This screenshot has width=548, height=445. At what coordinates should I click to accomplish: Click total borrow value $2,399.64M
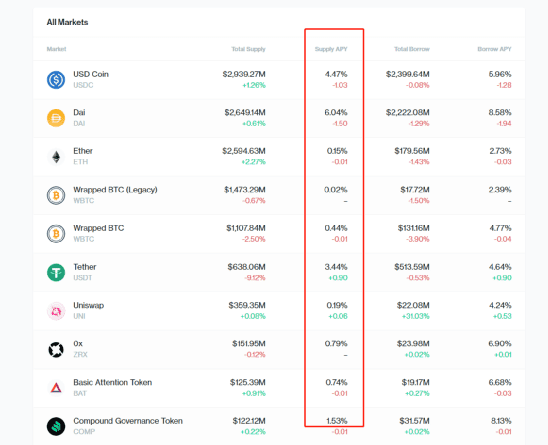coord(408,74)
